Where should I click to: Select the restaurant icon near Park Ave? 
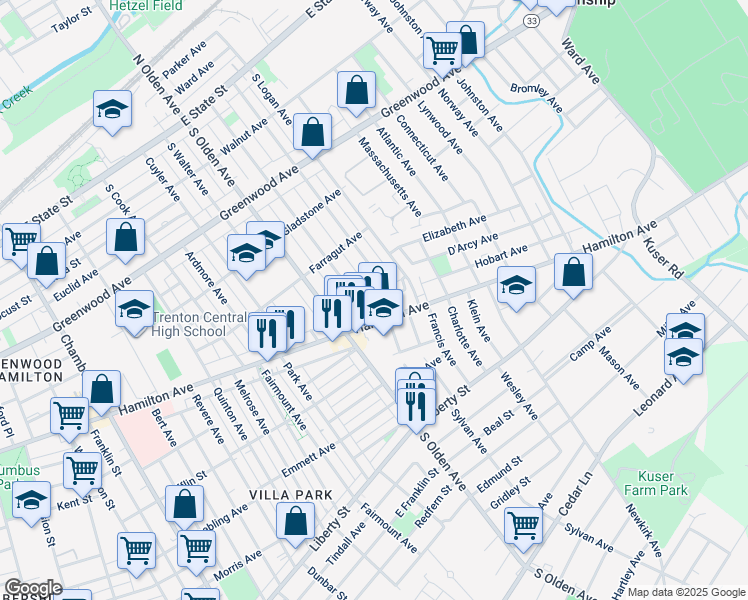click(x=266, y=331)
